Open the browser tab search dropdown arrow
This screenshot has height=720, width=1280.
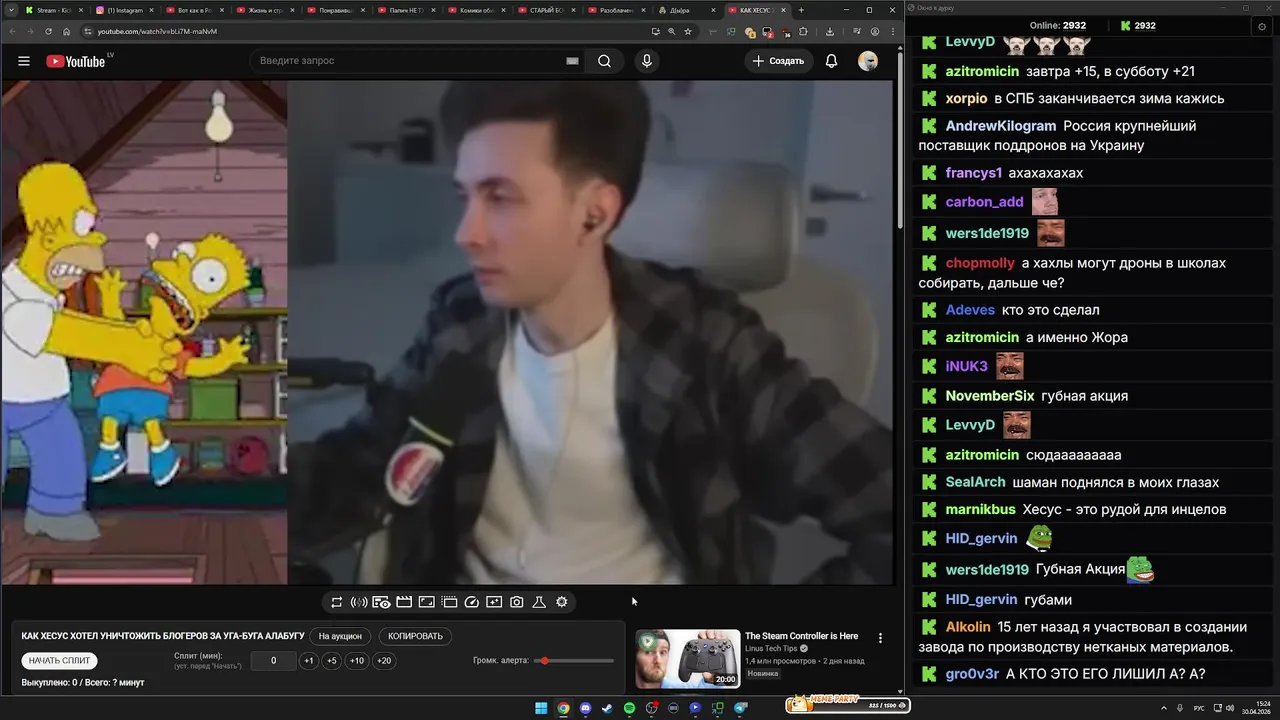click(x=11, y=10)
